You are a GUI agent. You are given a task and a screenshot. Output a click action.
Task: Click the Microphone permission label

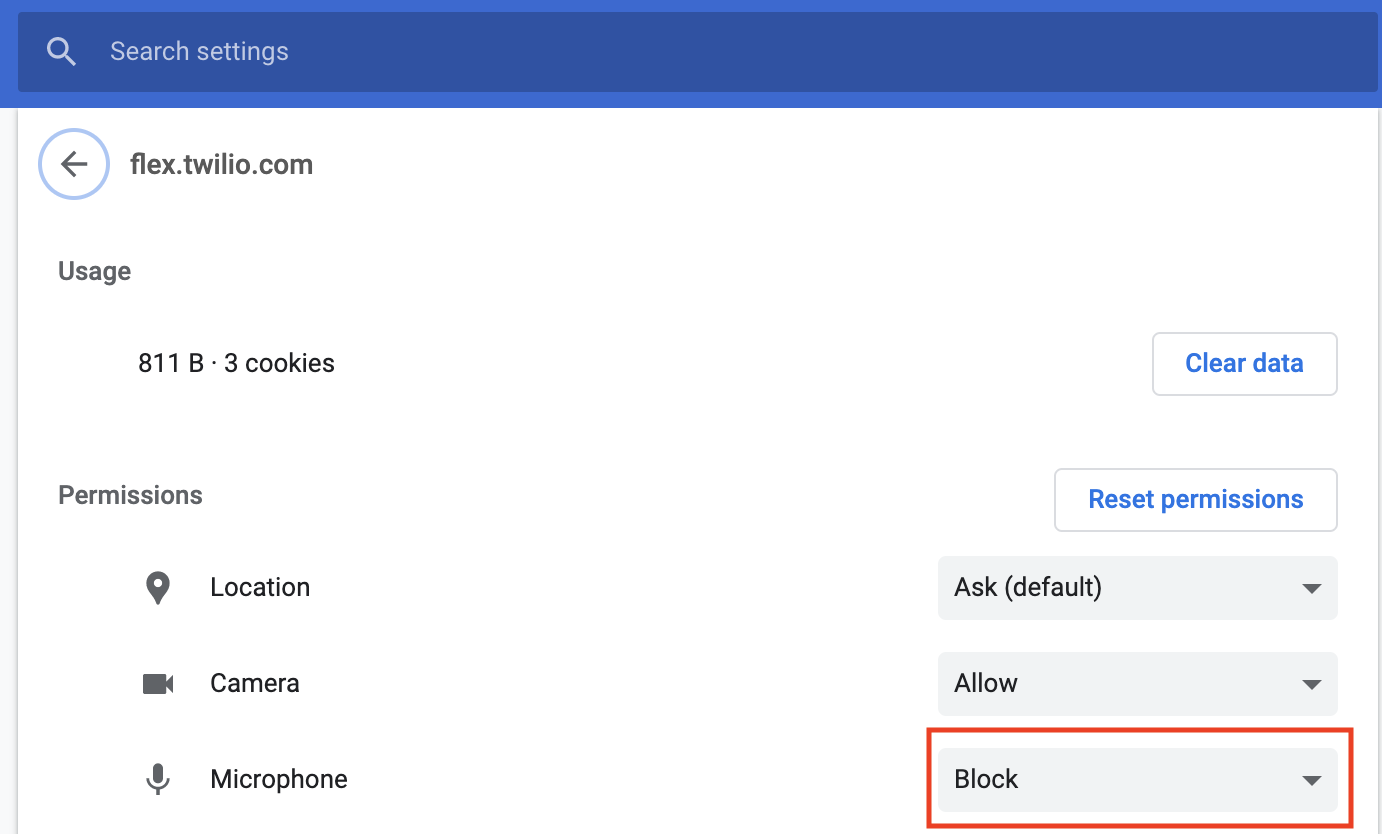click(279, 779)
